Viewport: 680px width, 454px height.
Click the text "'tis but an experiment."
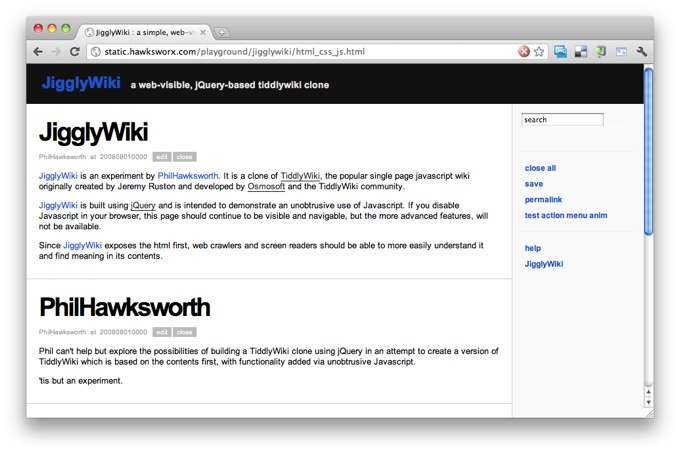[81, 381]
